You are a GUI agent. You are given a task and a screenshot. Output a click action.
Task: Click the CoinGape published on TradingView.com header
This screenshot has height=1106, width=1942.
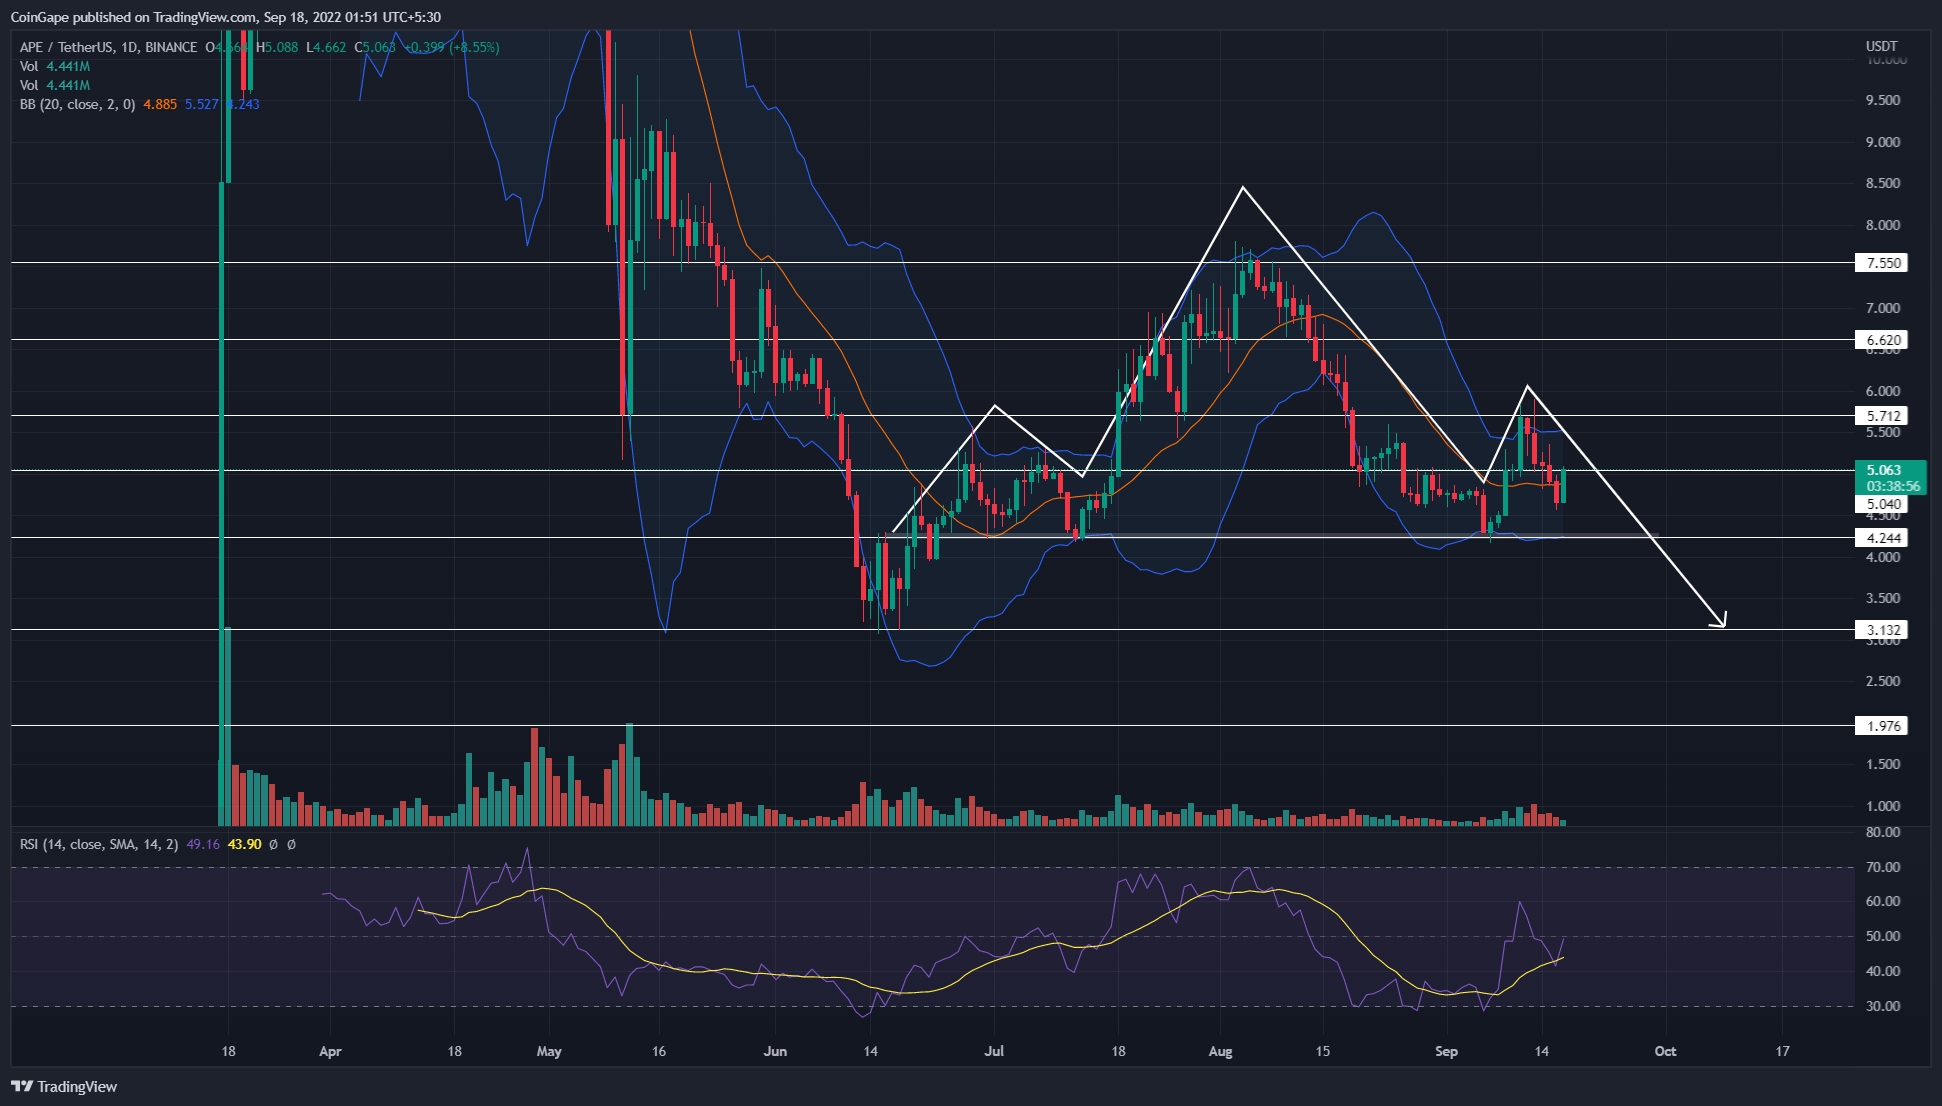(x=225, y=17)
